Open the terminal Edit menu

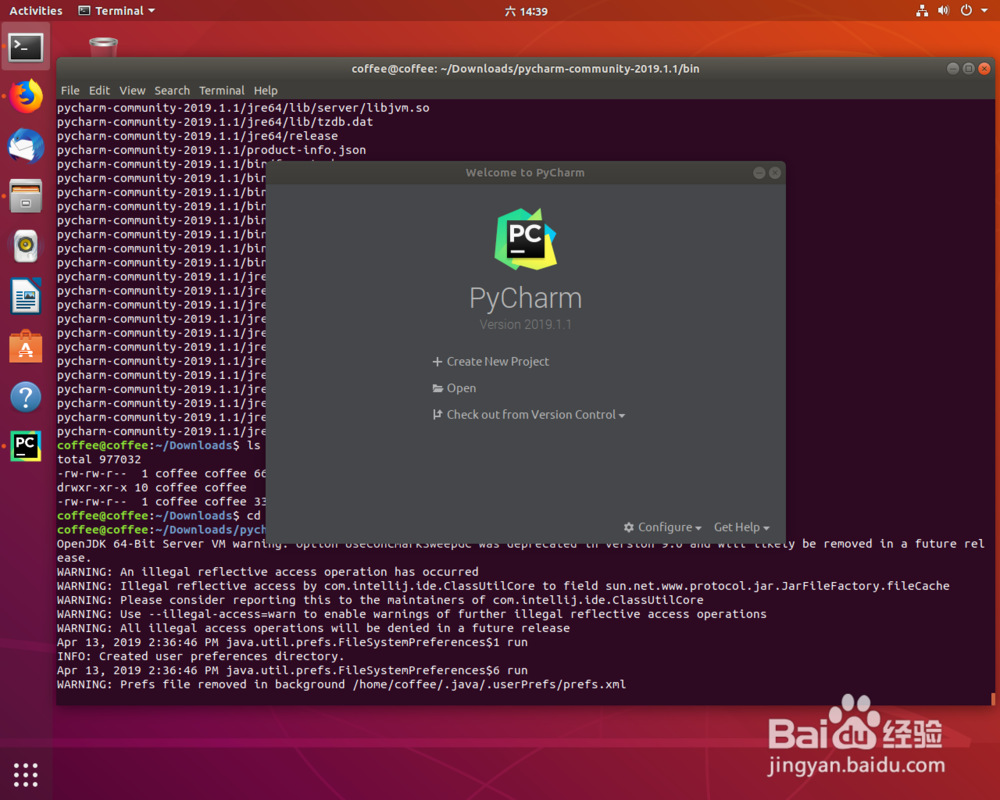[99, 91]
